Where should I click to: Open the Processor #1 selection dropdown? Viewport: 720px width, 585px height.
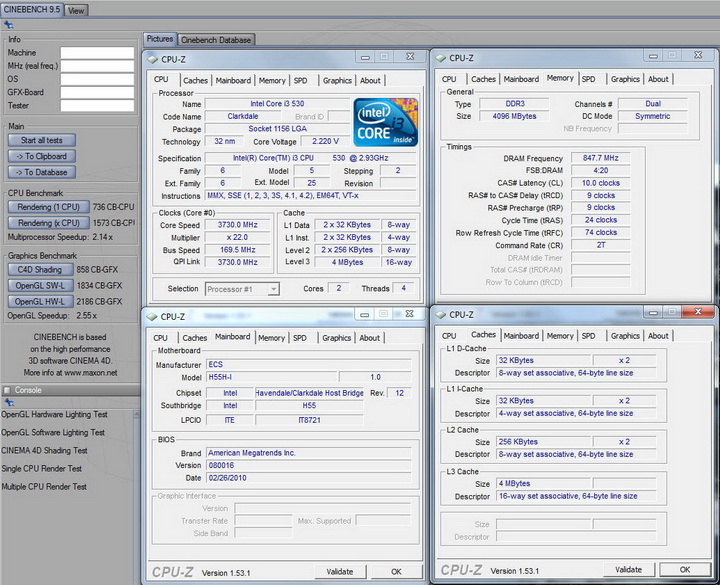(x=241, y=289)
